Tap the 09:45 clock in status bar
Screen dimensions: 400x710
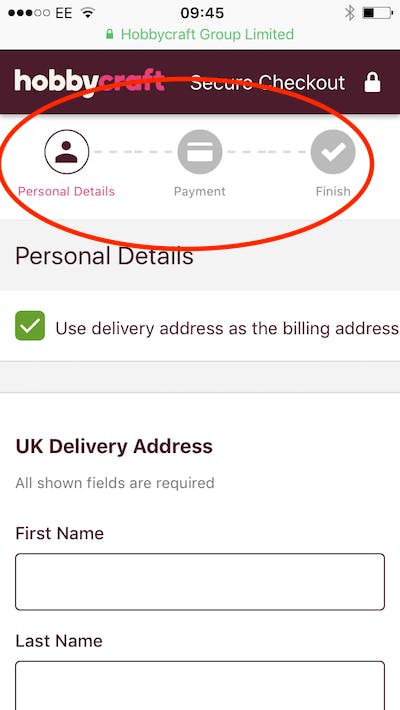[x=200, y=13]
